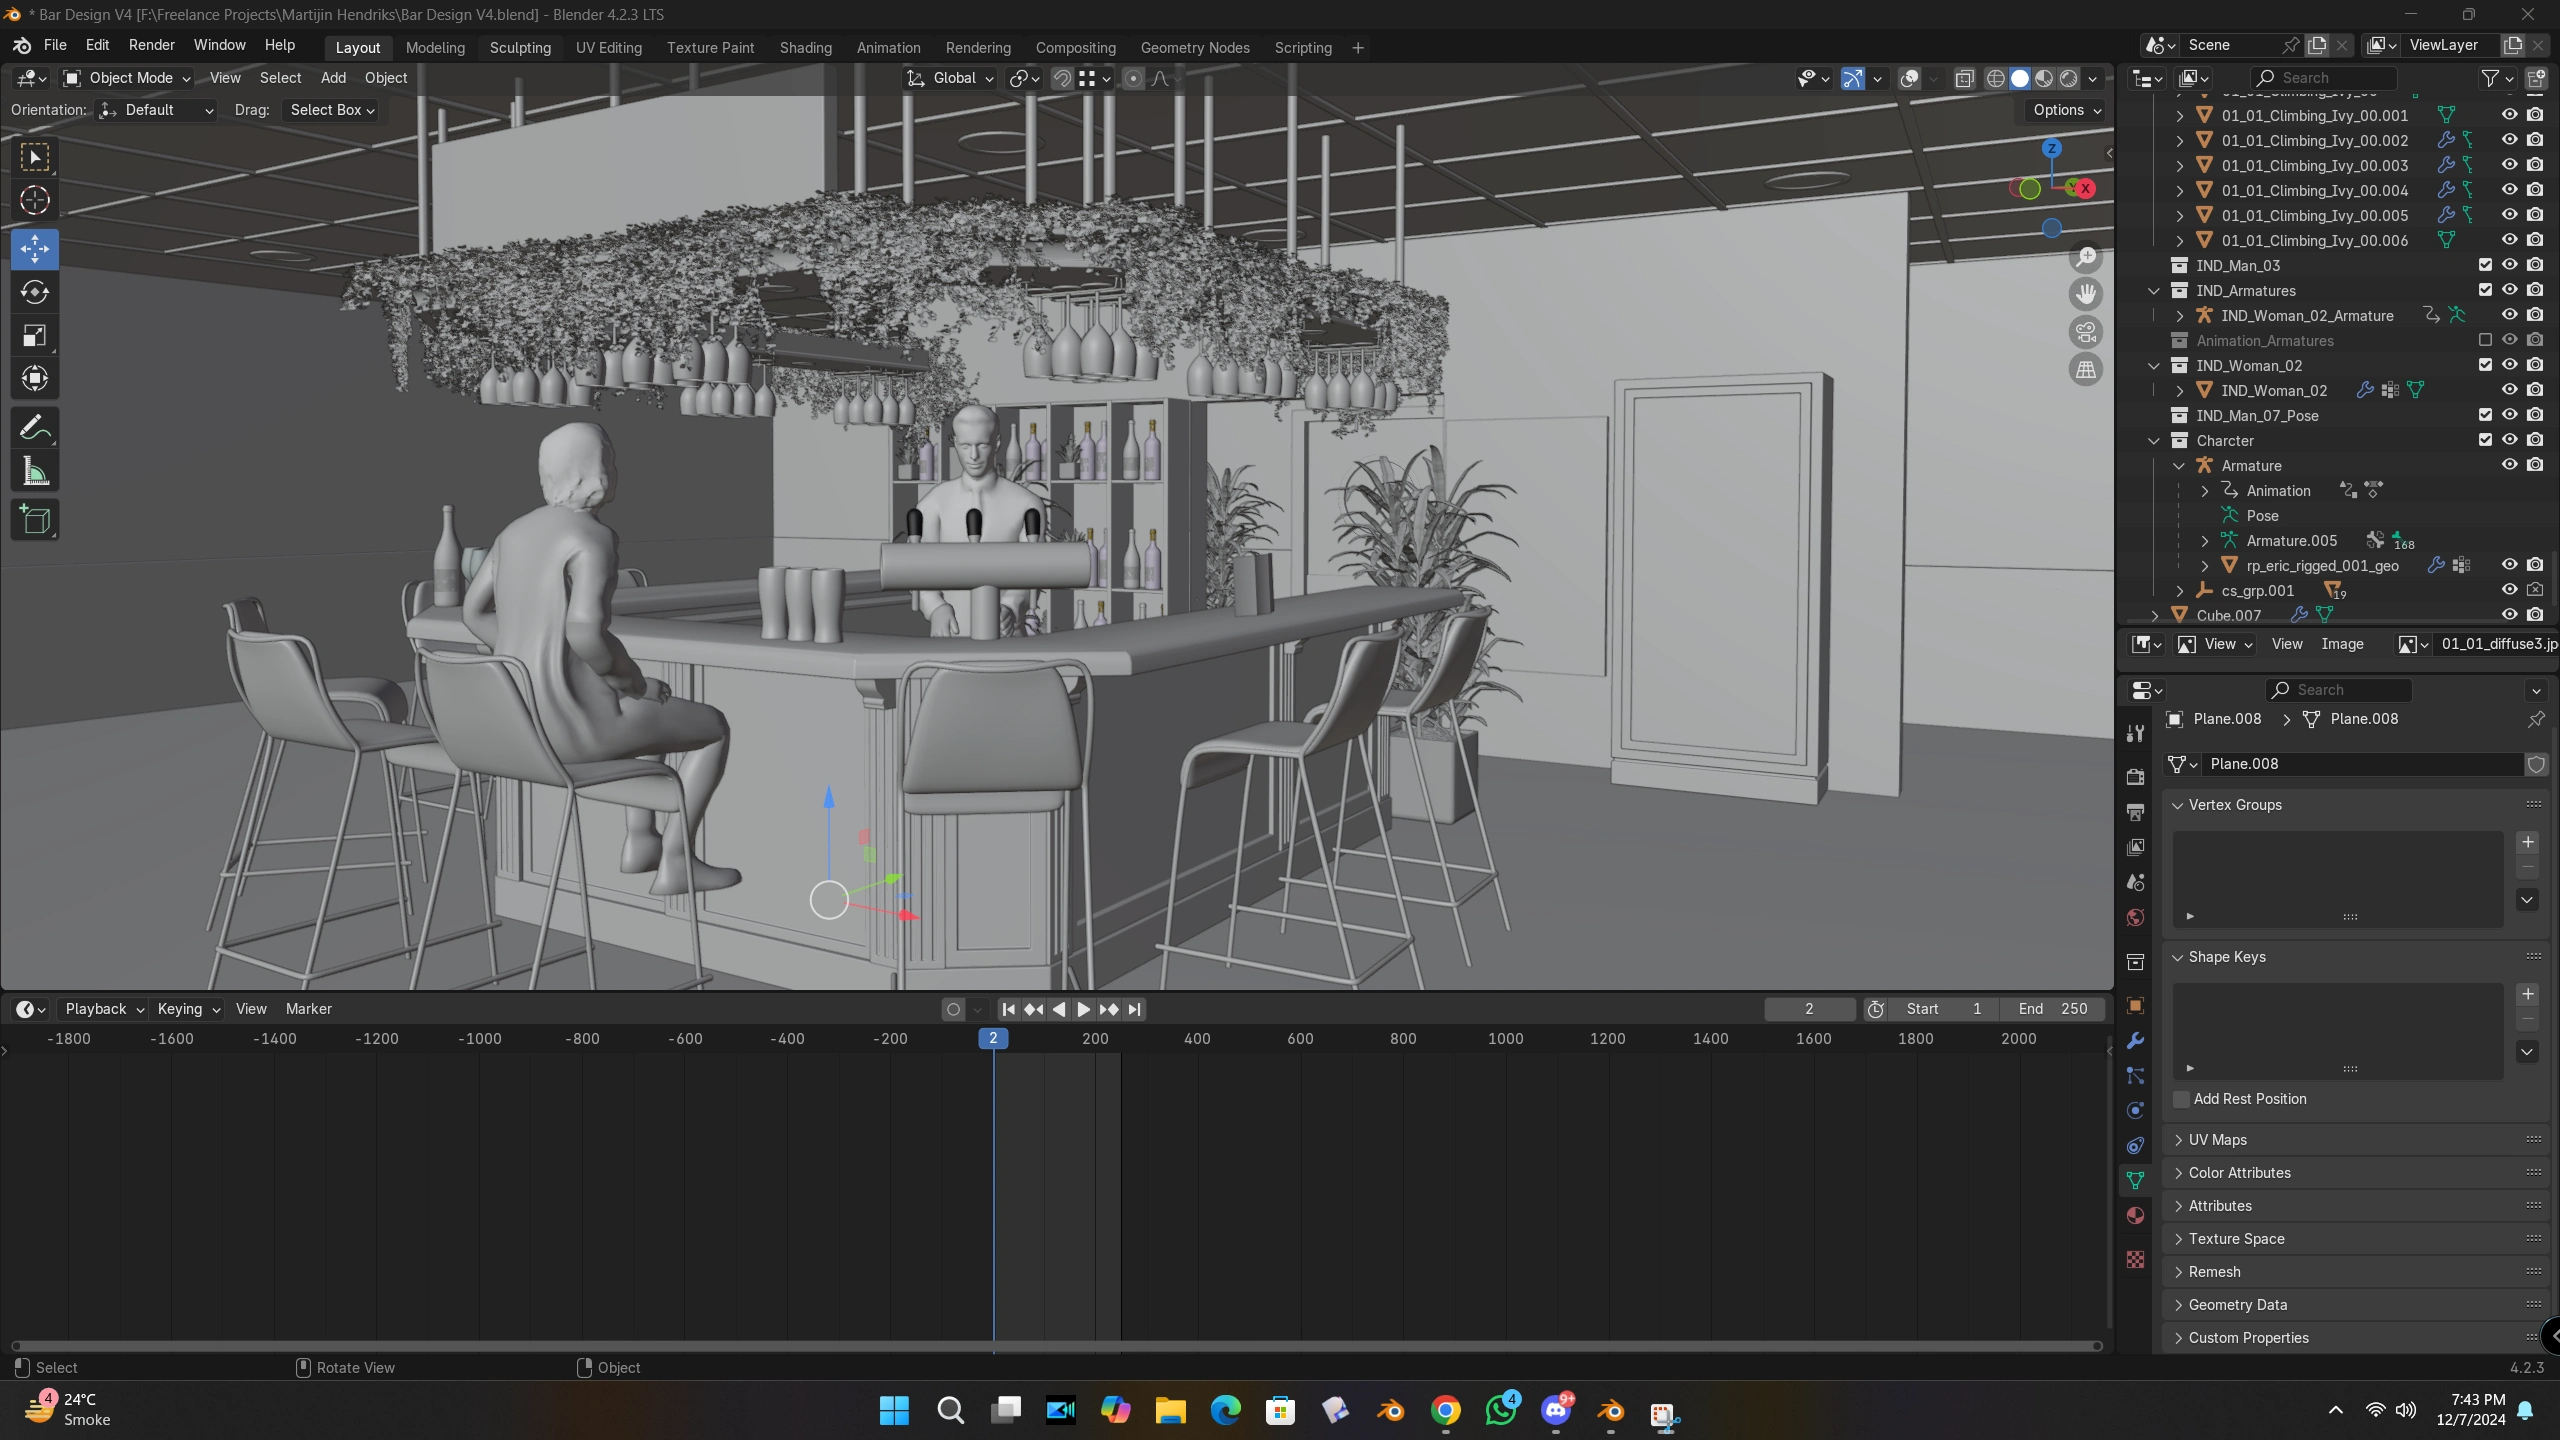
Task: Open the Render menu
Action: coord(151,45)
